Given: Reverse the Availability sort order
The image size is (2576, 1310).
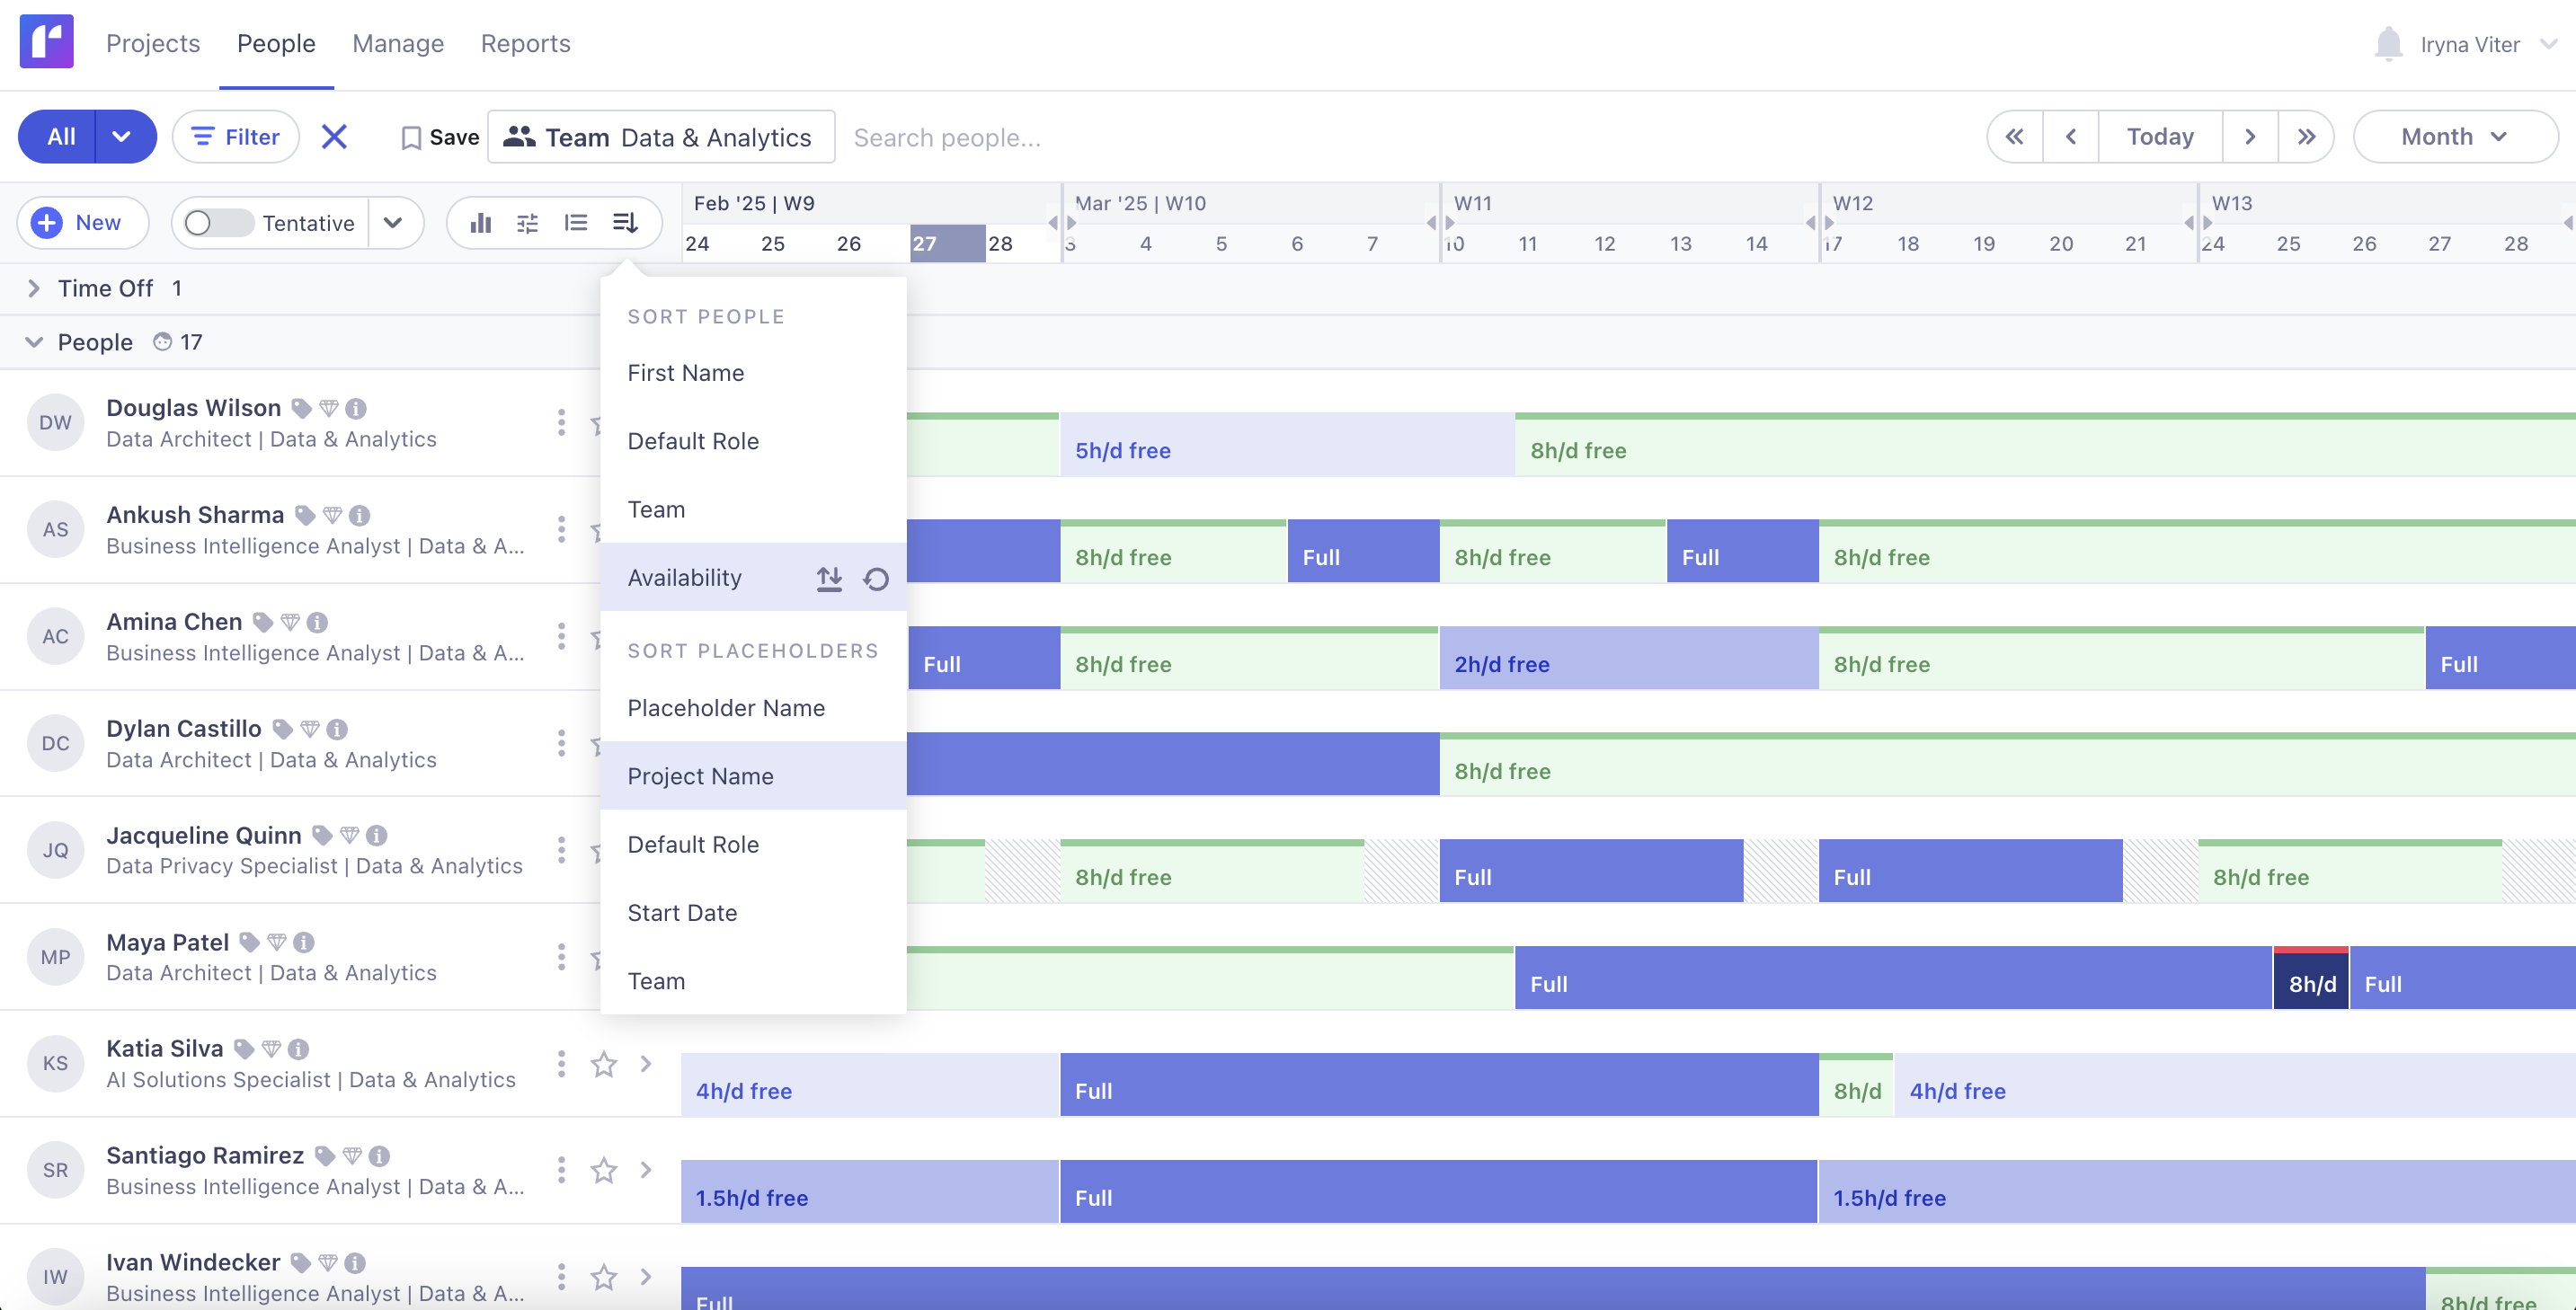Looking at the screenshot, I should (x=829, y=578).
